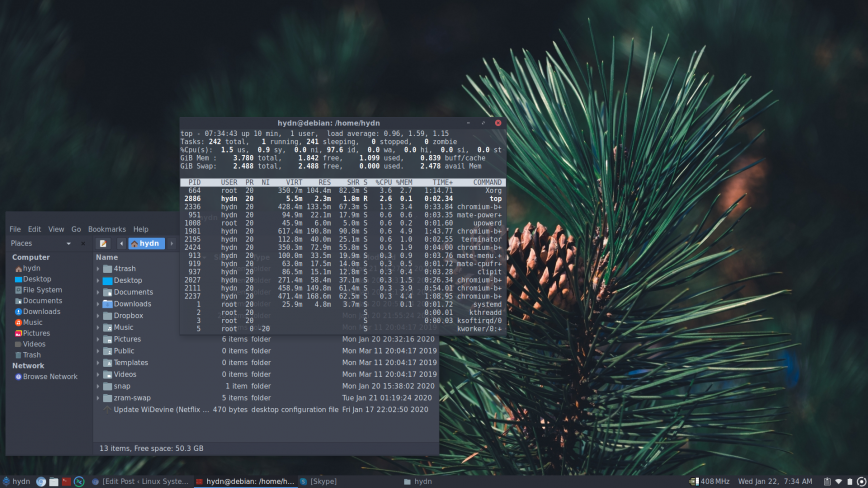868x488 pixels.
Task: Open the Edit menu in file manager
Action: click(34, 229)
